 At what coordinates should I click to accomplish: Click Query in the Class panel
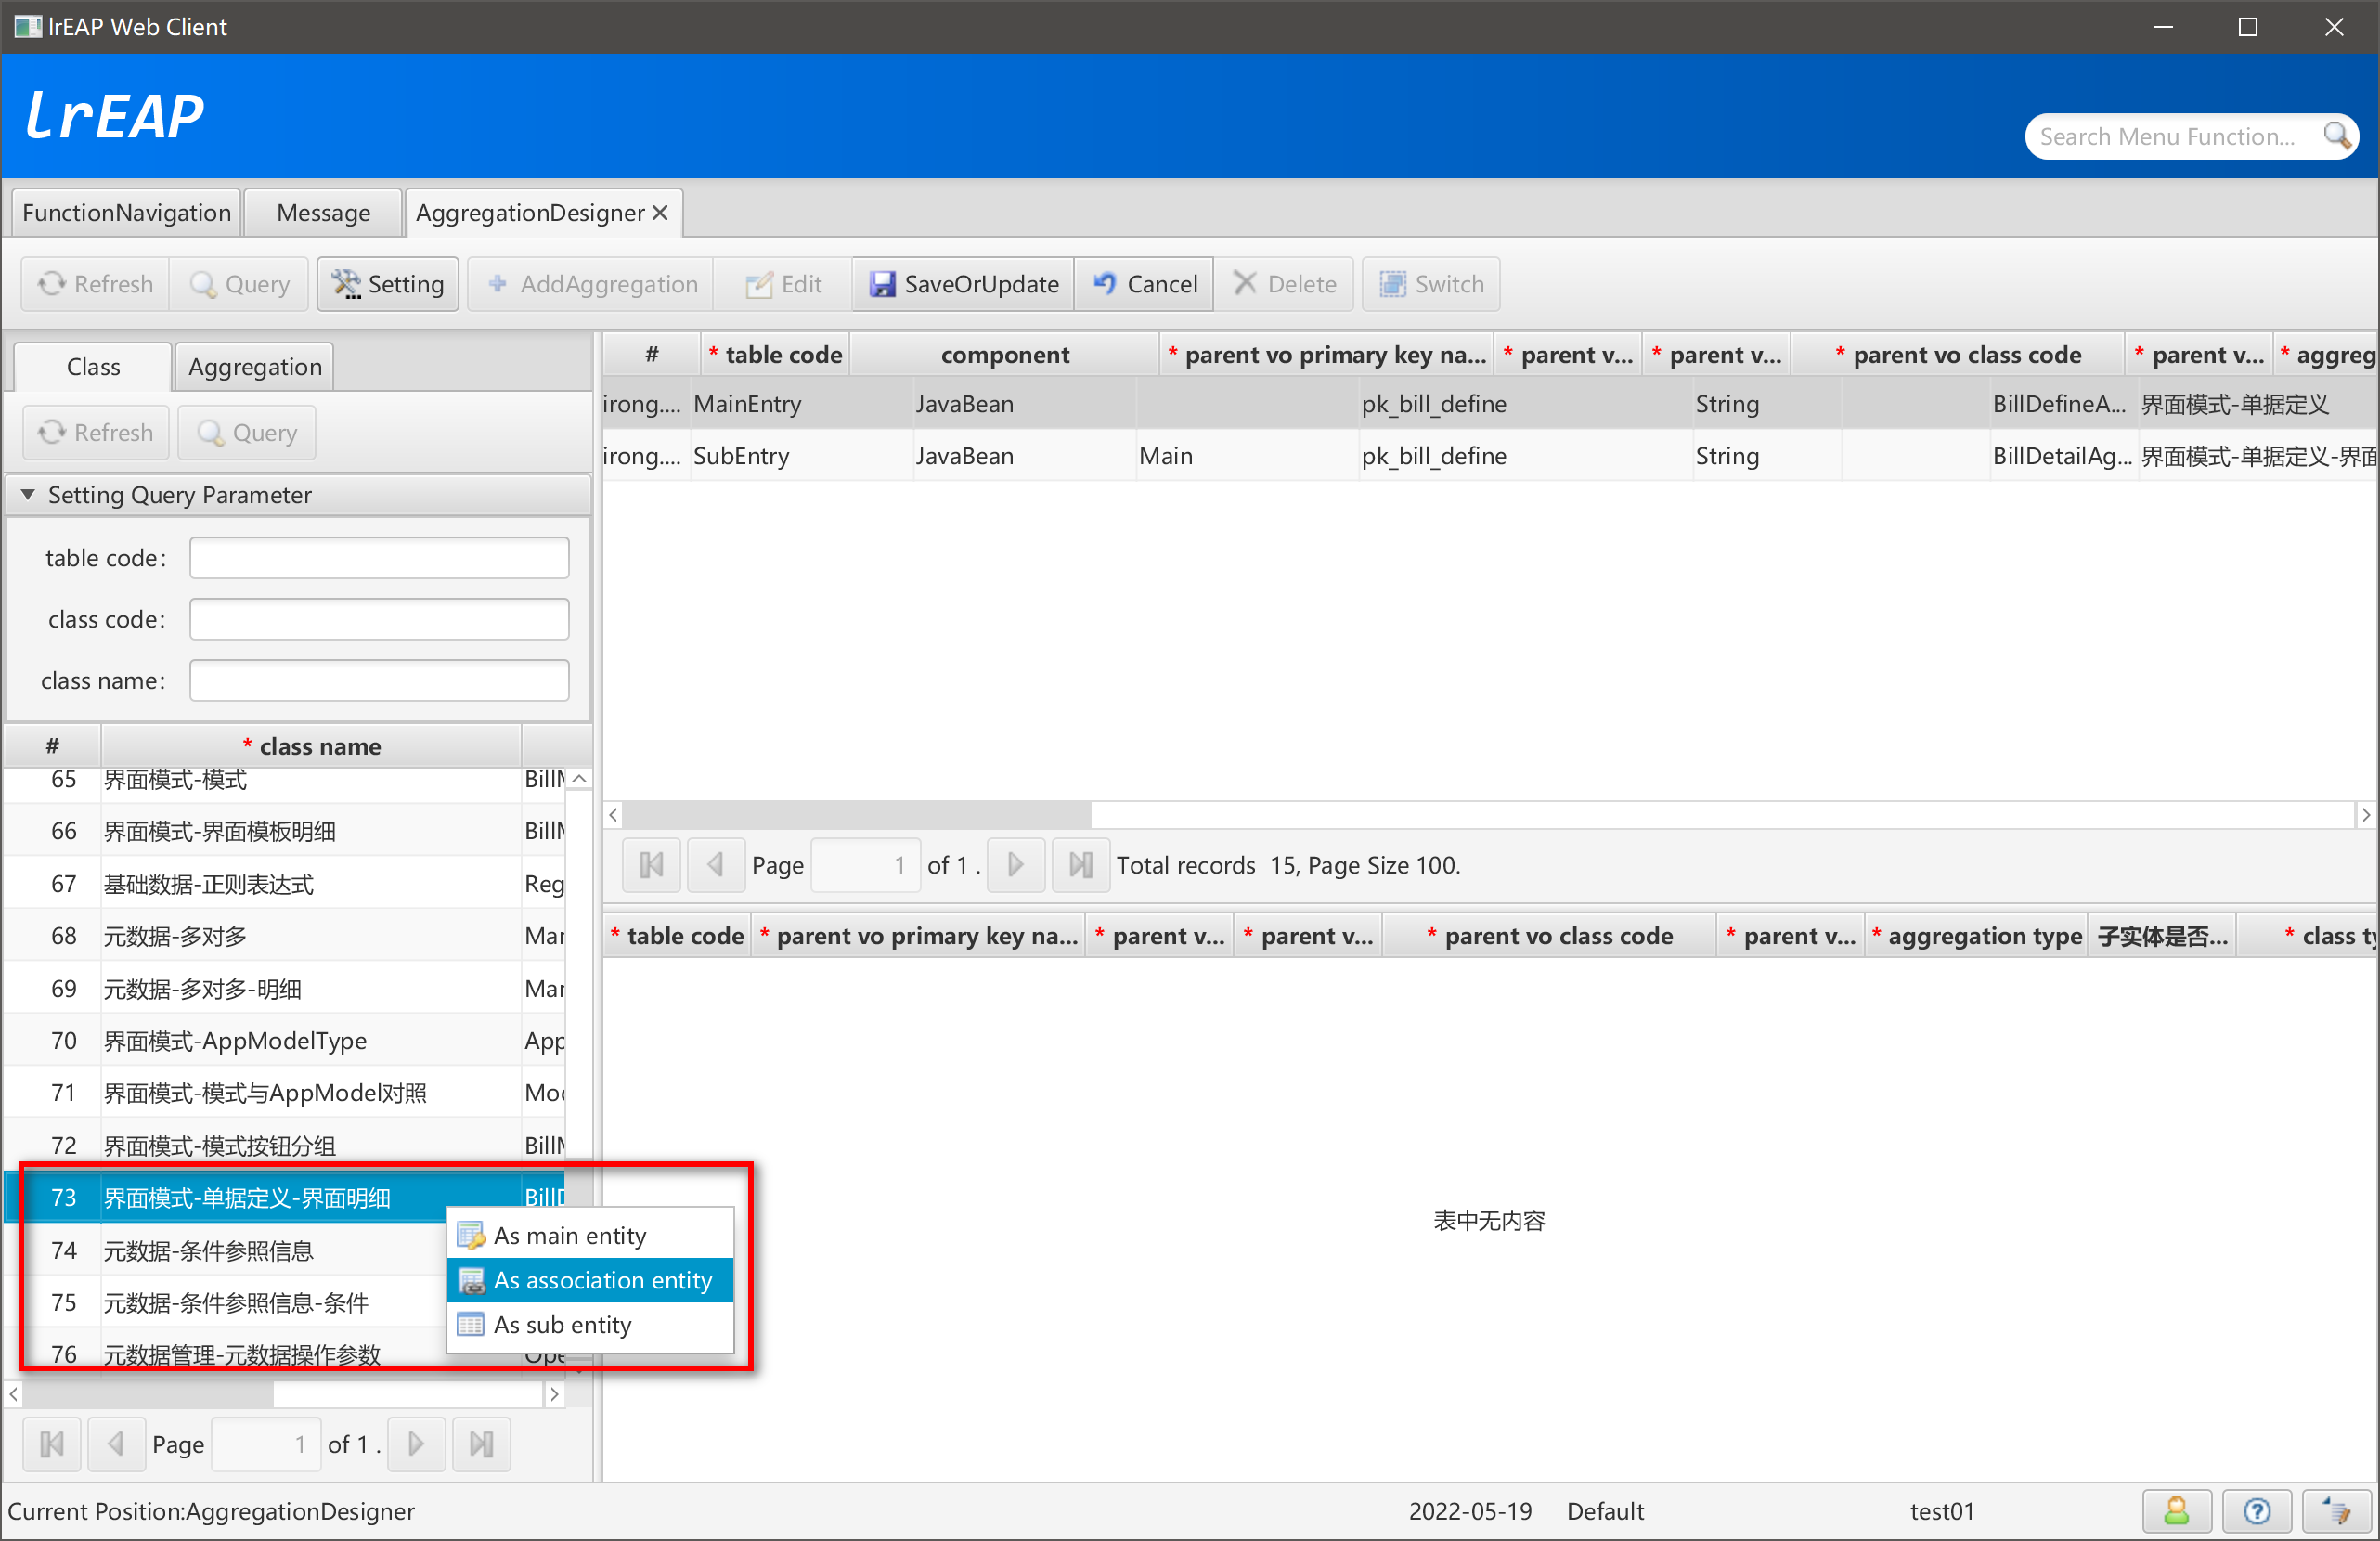pos(247,433)
